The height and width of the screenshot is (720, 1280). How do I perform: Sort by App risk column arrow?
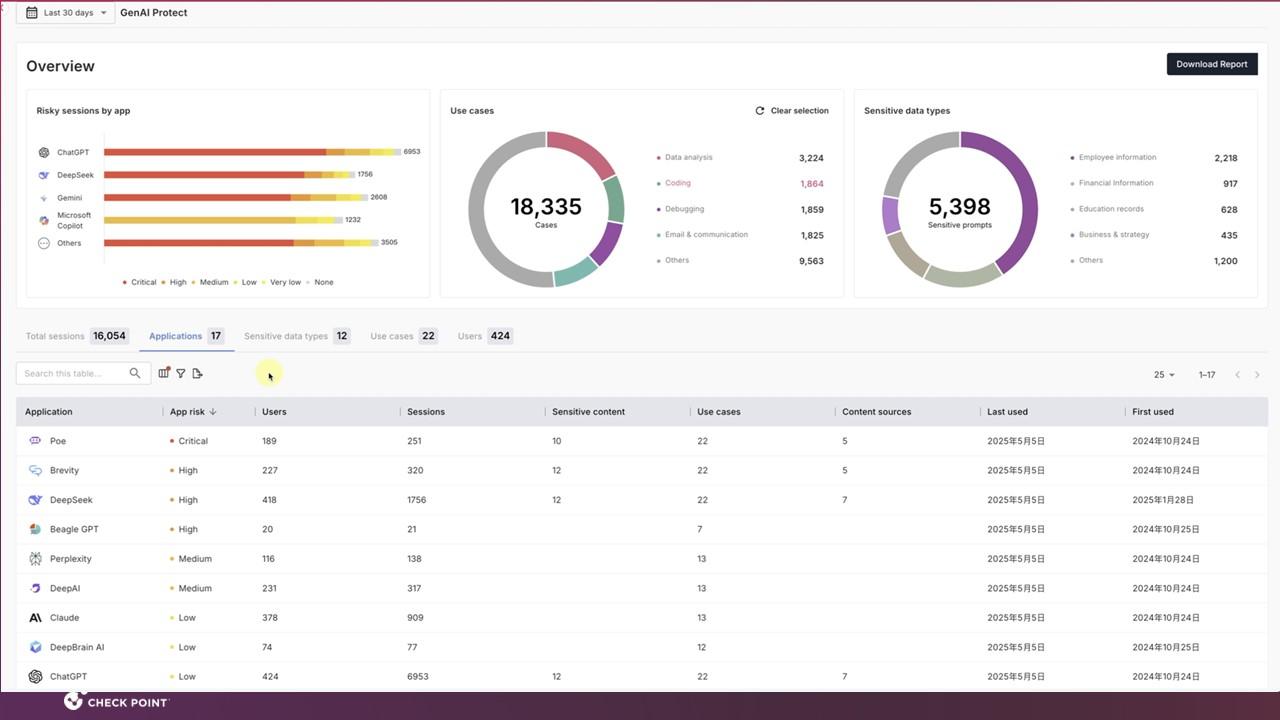click(213, 412)
